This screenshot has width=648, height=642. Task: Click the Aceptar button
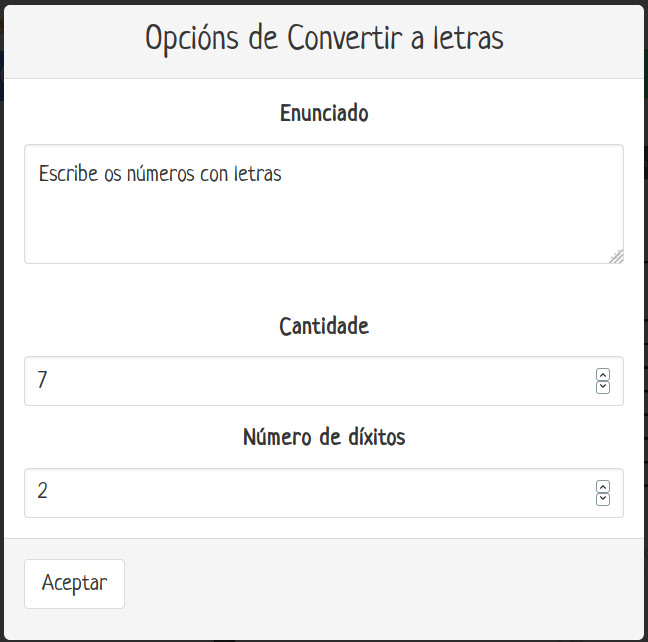tap(74, 584)
